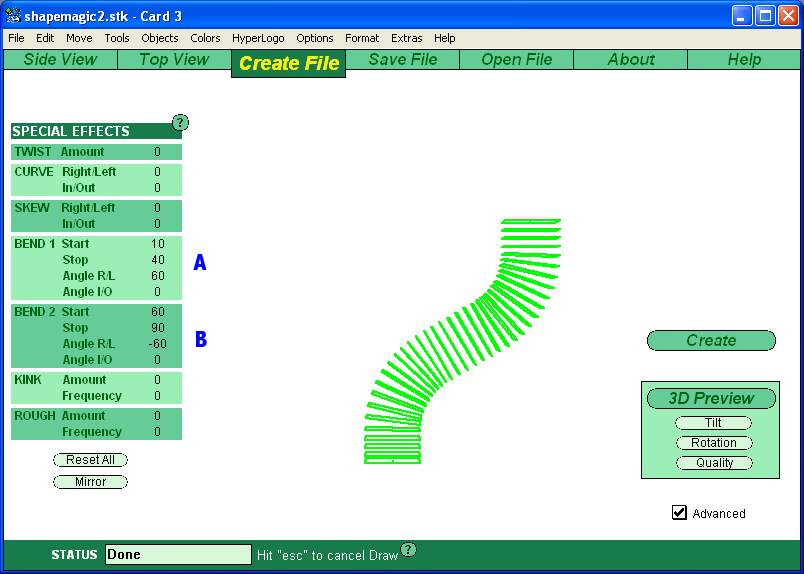Click the Quality button
The height and width of the screenshot is (574, 804).
pos(714,463)
